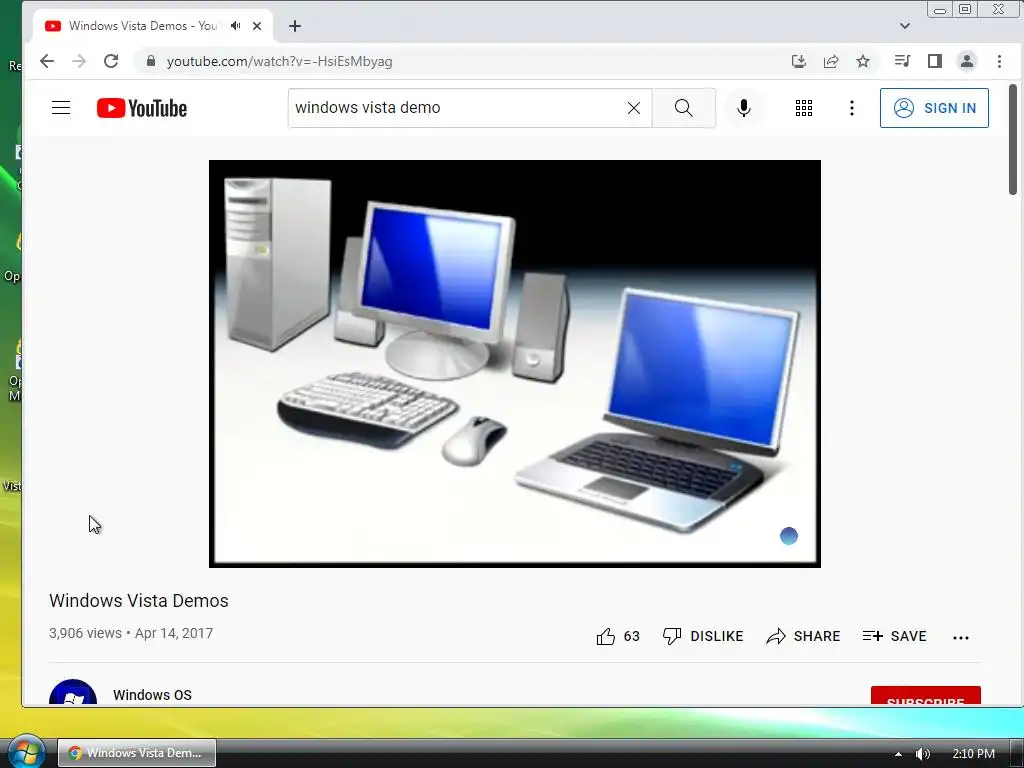
Task: Click the Chrome taskbar button
Action: 136,753
